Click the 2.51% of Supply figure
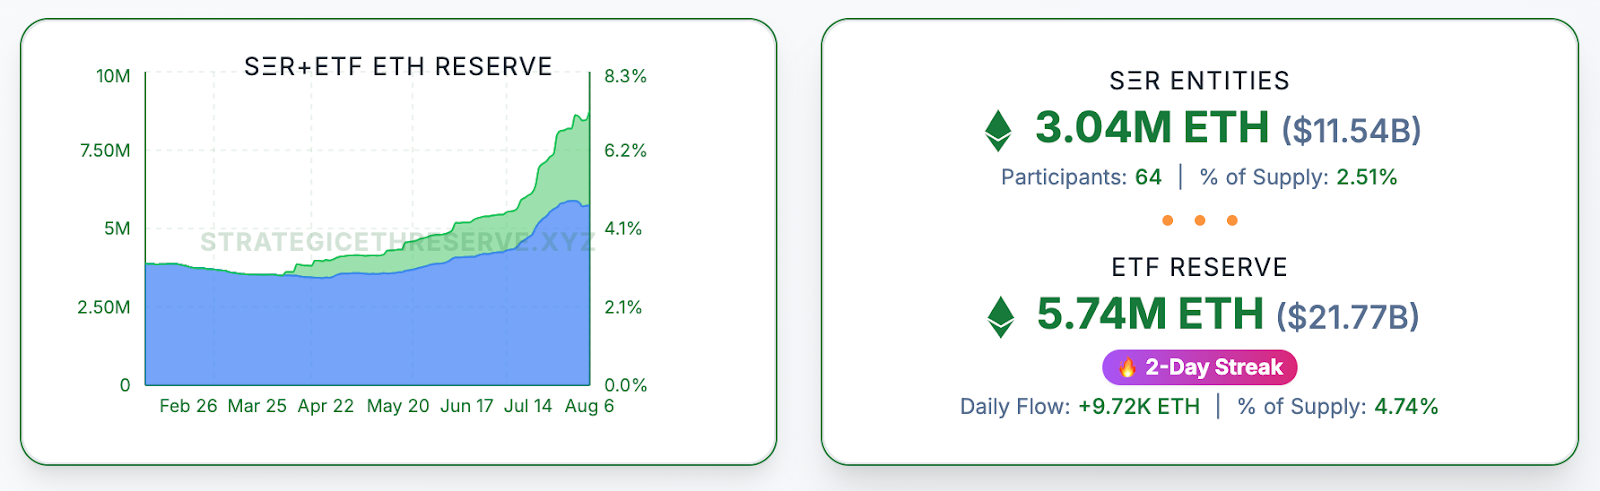This screenshot has height=491, width=1600. (1367, 178)
